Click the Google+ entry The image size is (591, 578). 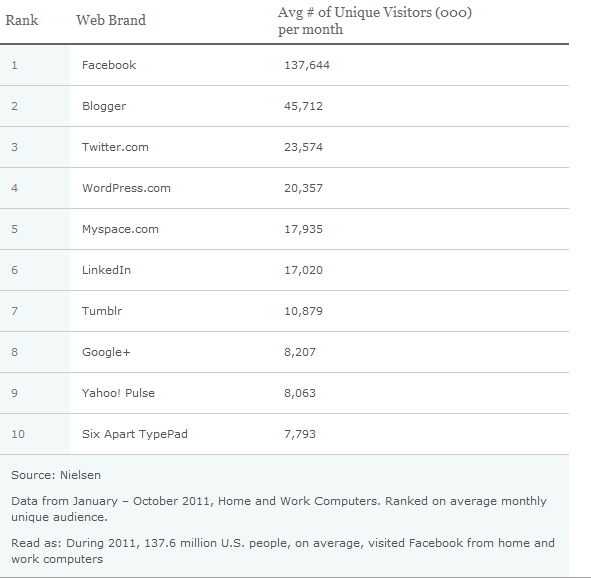pos(106,352)
